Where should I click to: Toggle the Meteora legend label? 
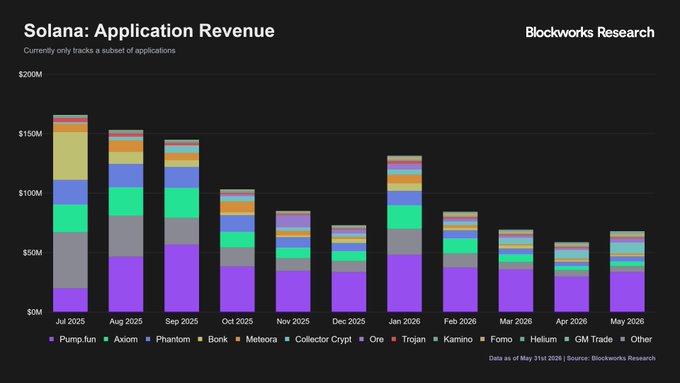262,339
